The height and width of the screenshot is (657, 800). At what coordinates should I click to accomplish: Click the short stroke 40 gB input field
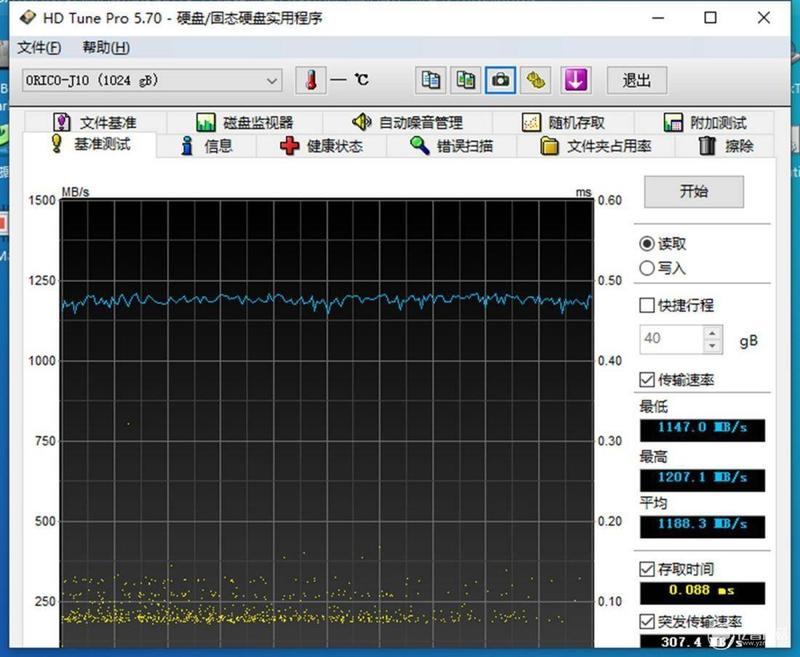coord(671,339)
